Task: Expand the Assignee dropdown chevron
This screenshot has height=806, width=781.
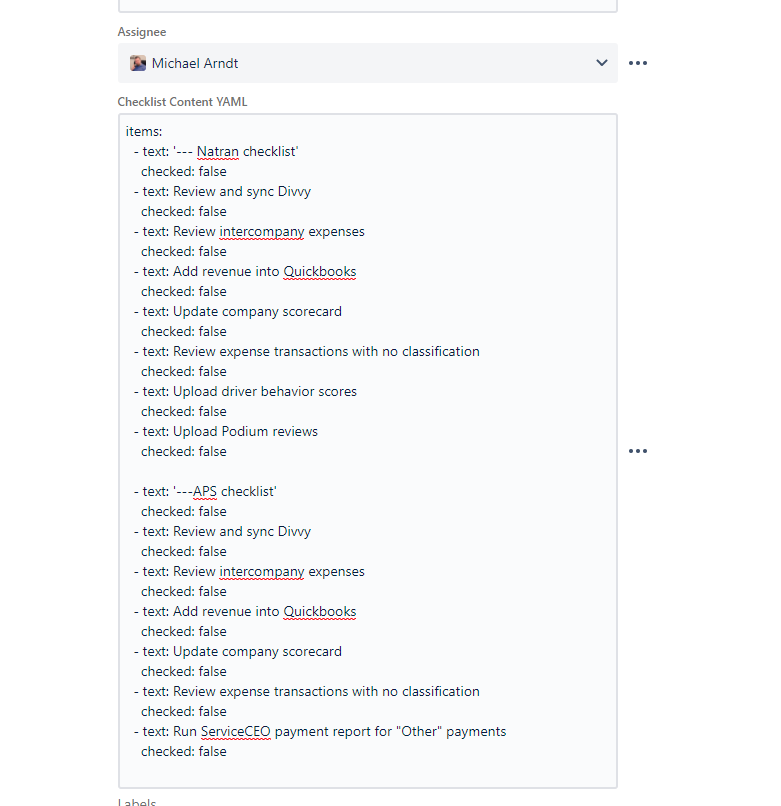Action: tap(602, 62)
